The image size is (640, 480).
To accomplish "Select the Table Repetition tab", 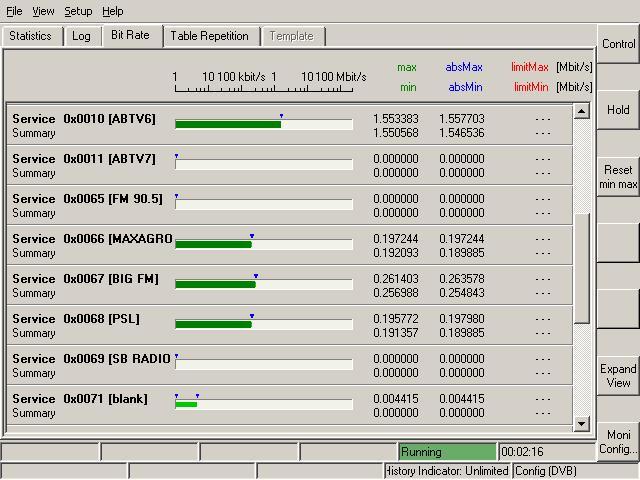I will pyautogui.click(x=209, y=36).
